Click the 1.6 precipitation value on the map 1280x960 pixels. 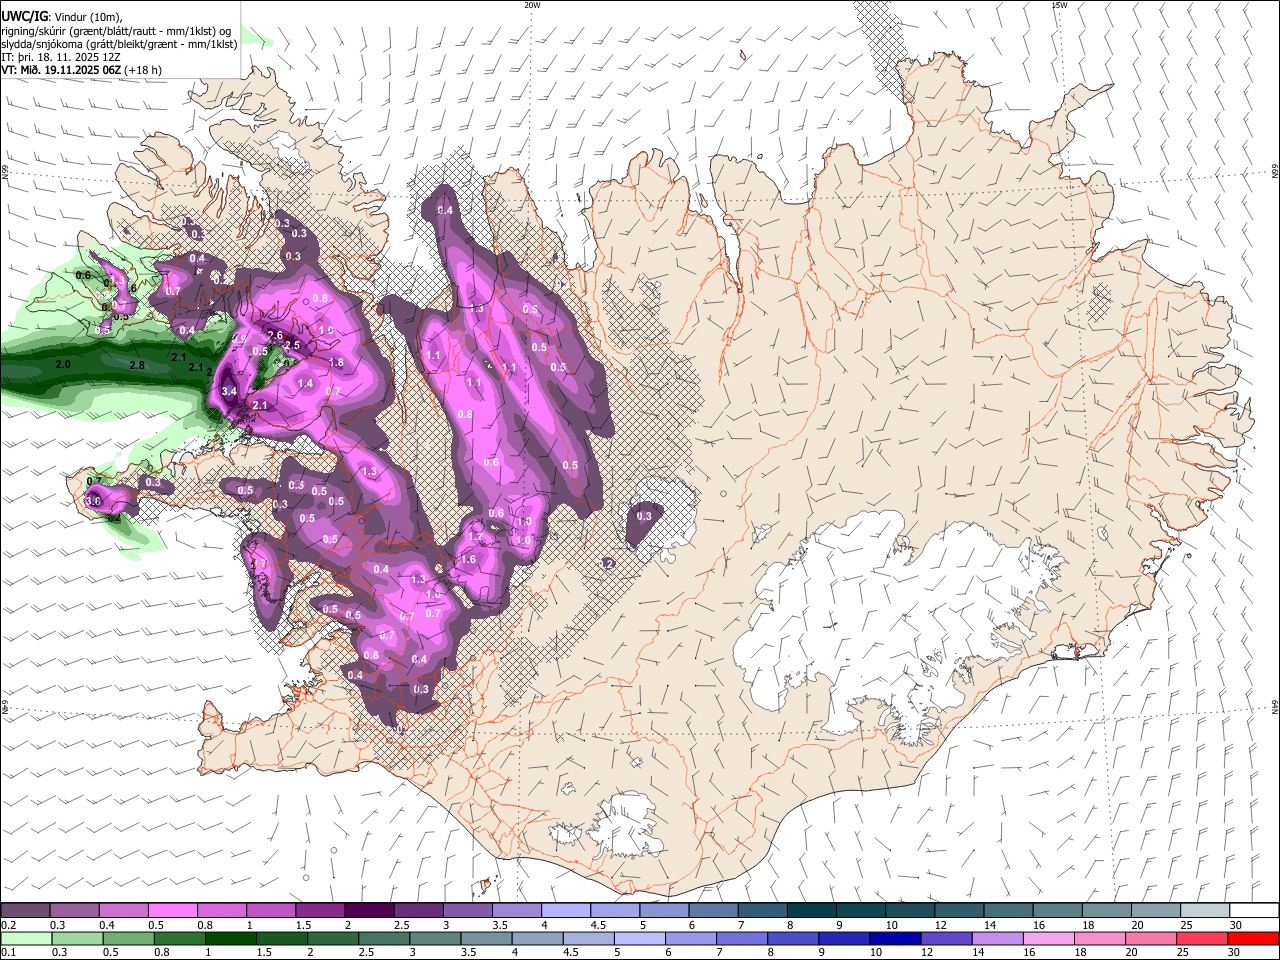(468, 560)
